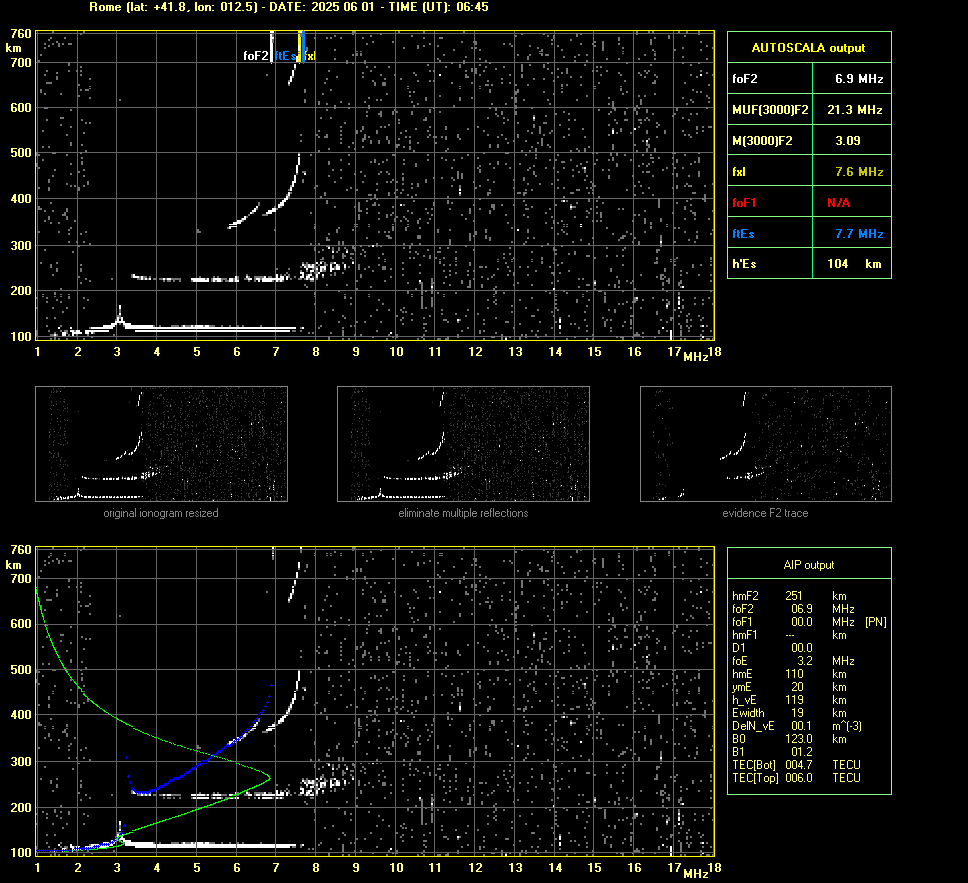968x883 pixels.
Task: Click the fxI 7.6 MHz value
Action: [x=859, y=172]
